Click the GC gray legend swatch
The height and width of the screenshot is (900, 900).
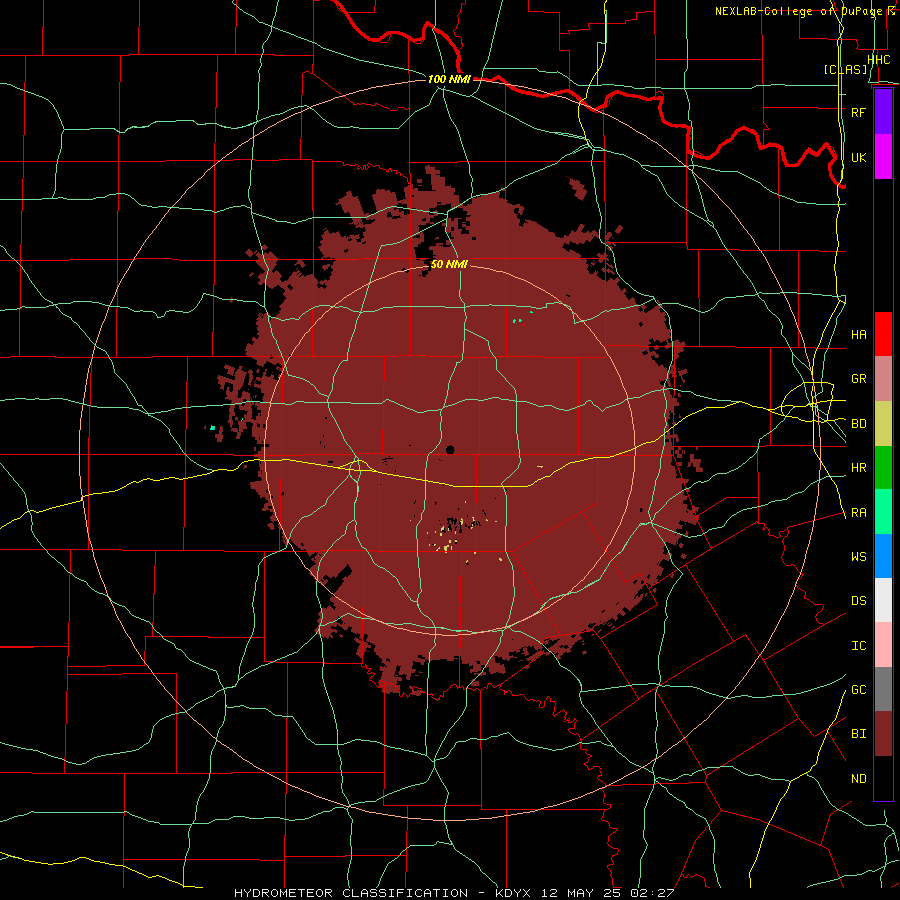(883, 689)
